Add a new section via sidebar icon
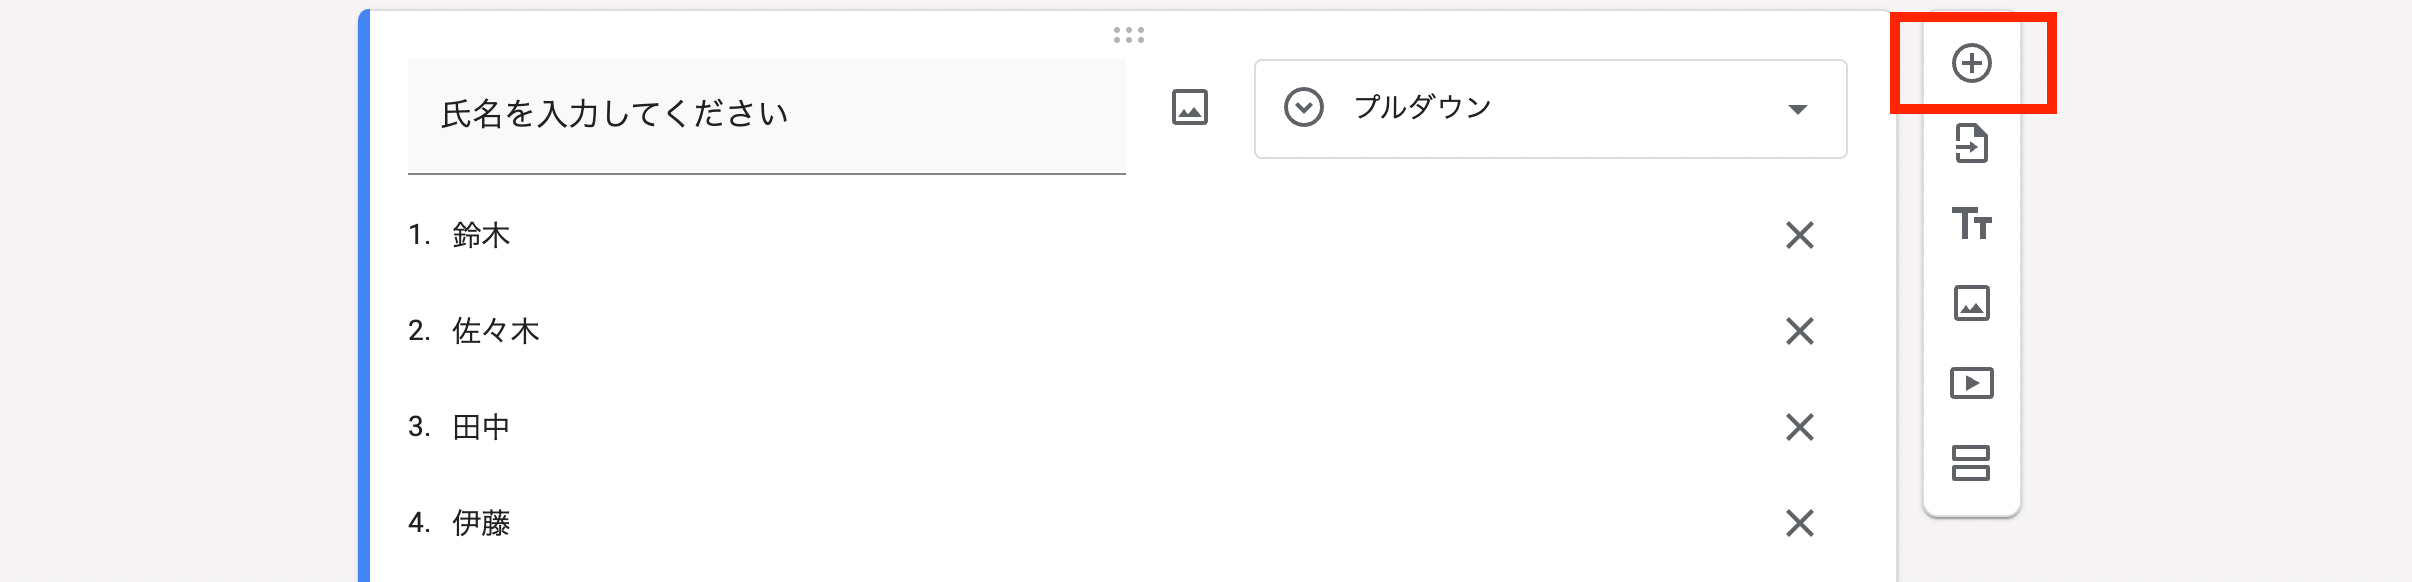 click(1971, 463)
